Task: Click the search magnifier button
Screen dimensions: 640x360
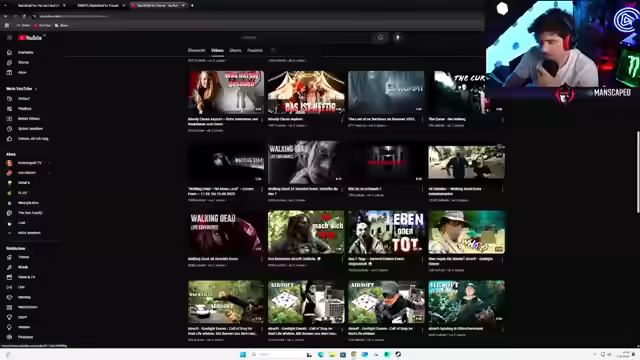Action: pos(380,38)
